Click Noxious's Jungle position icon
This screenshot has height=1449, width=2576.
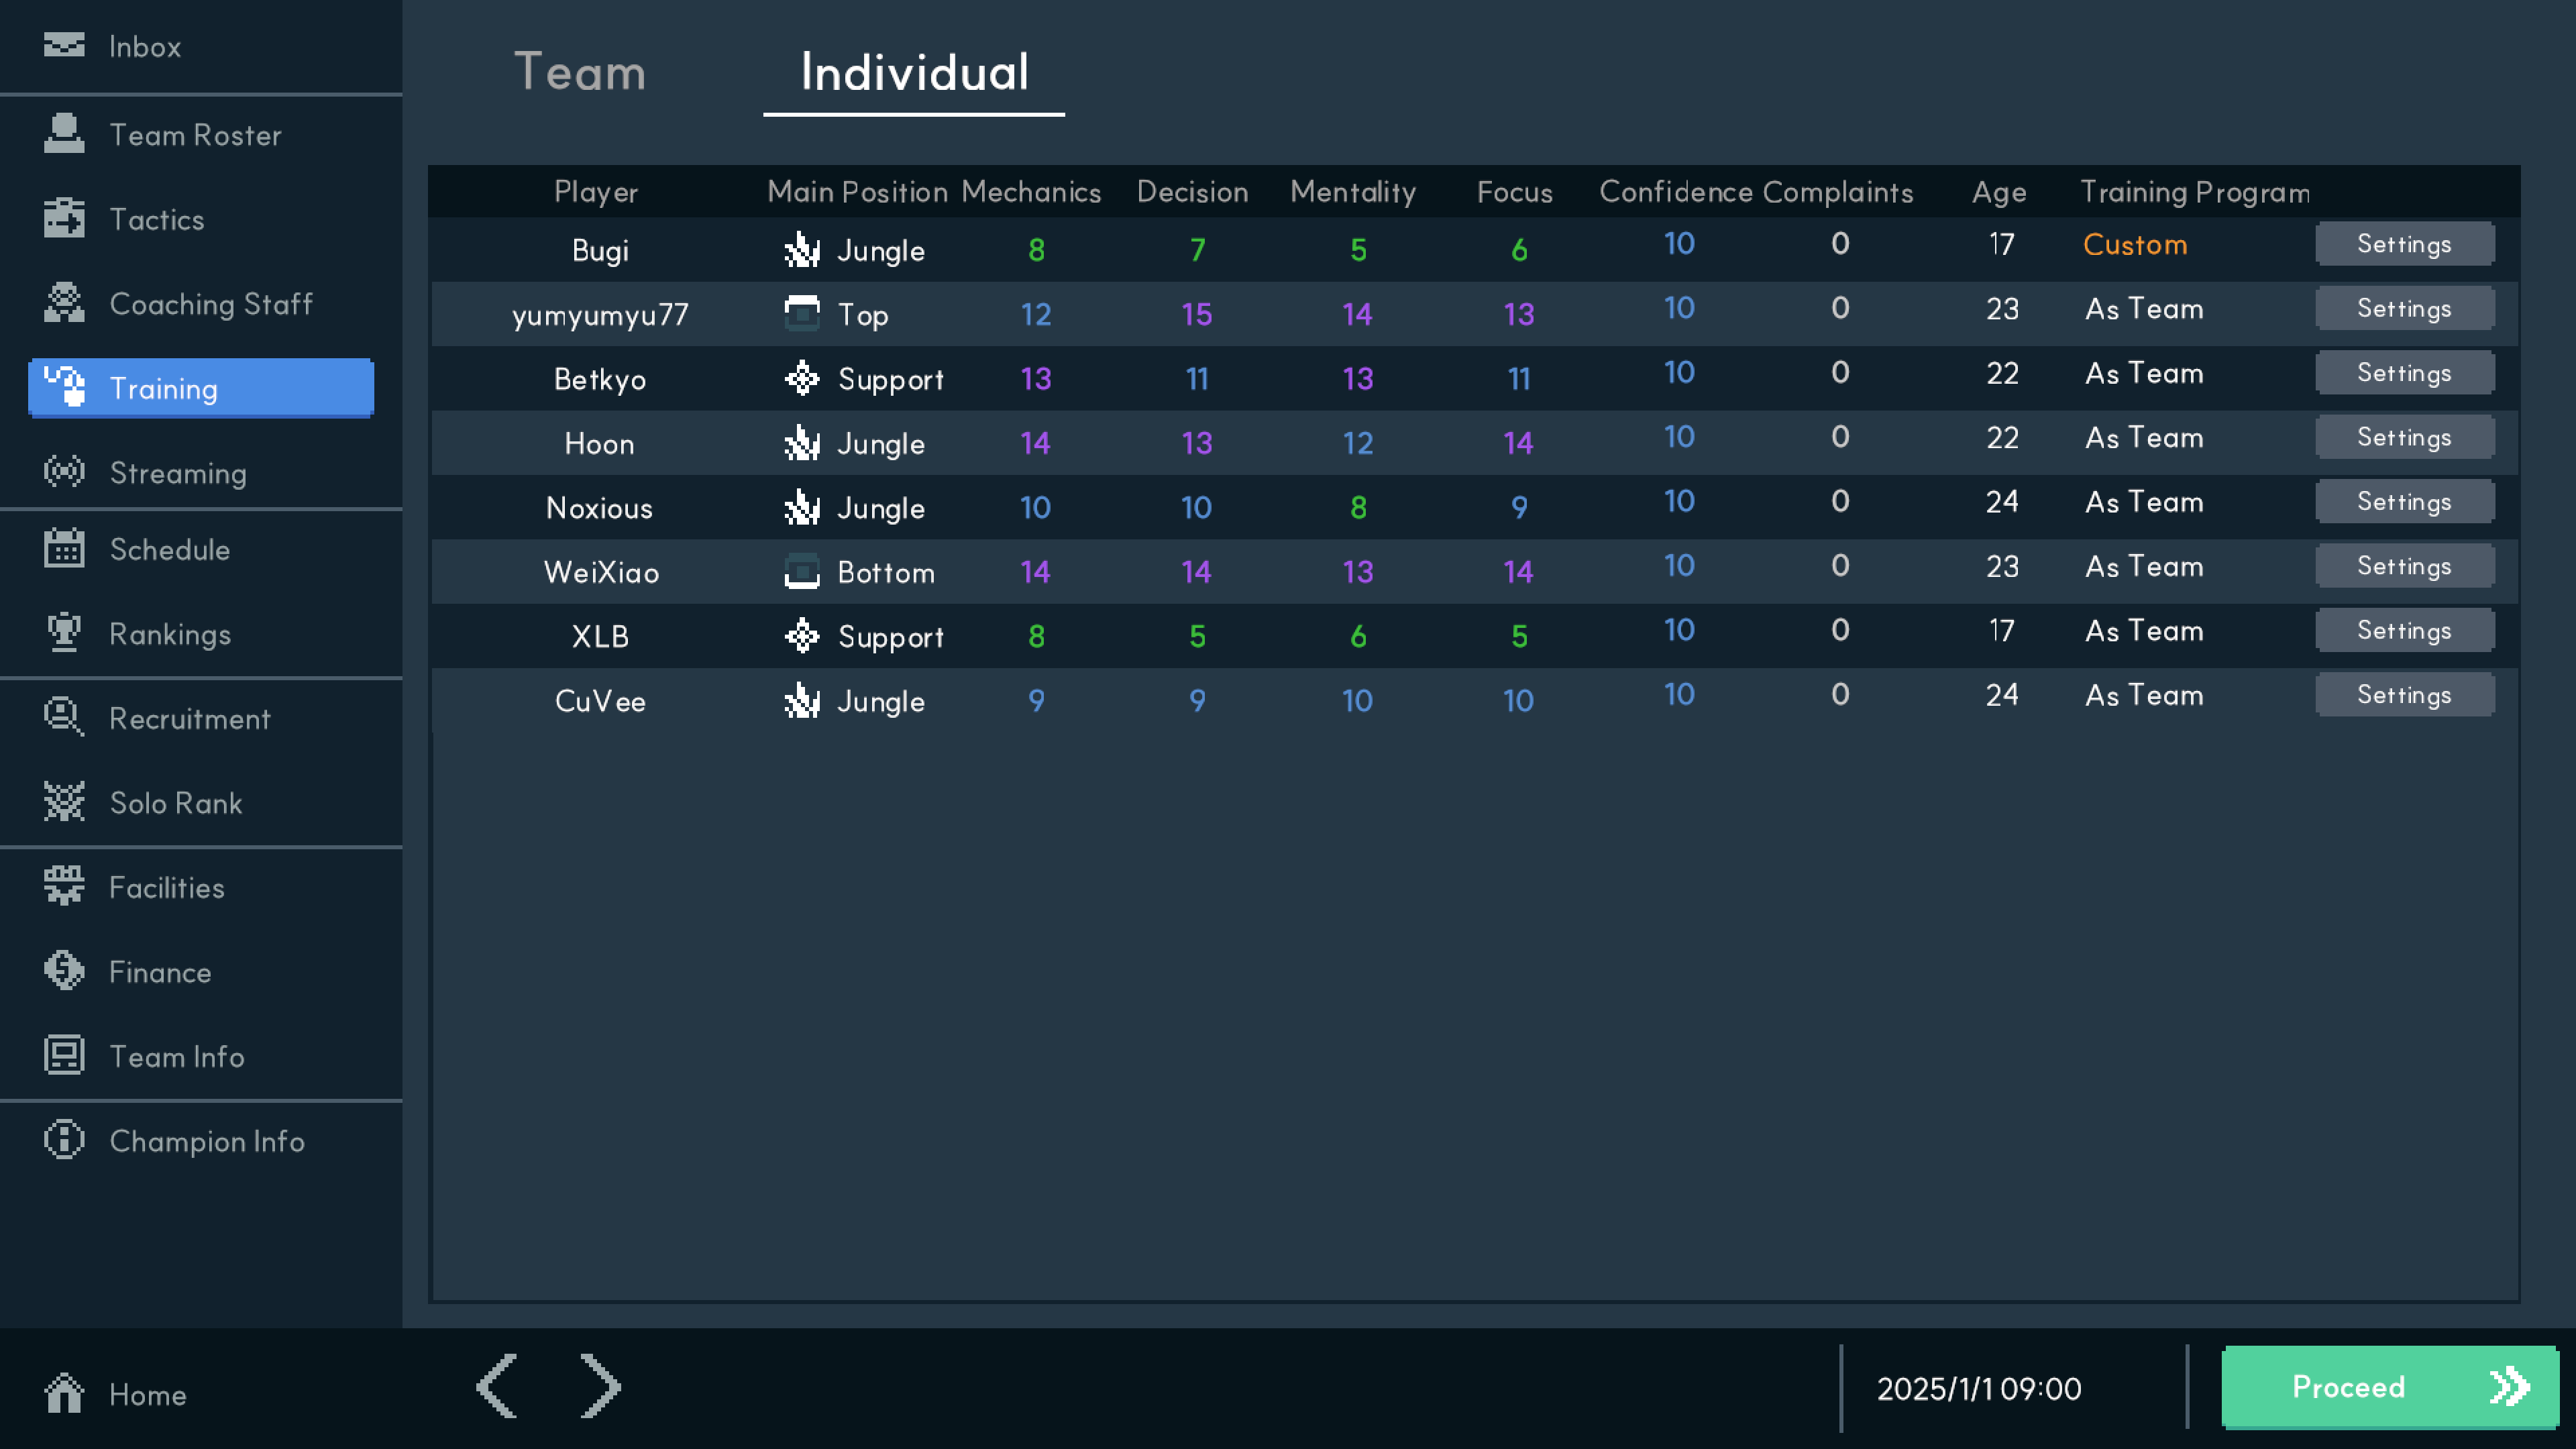coord(802,507)
